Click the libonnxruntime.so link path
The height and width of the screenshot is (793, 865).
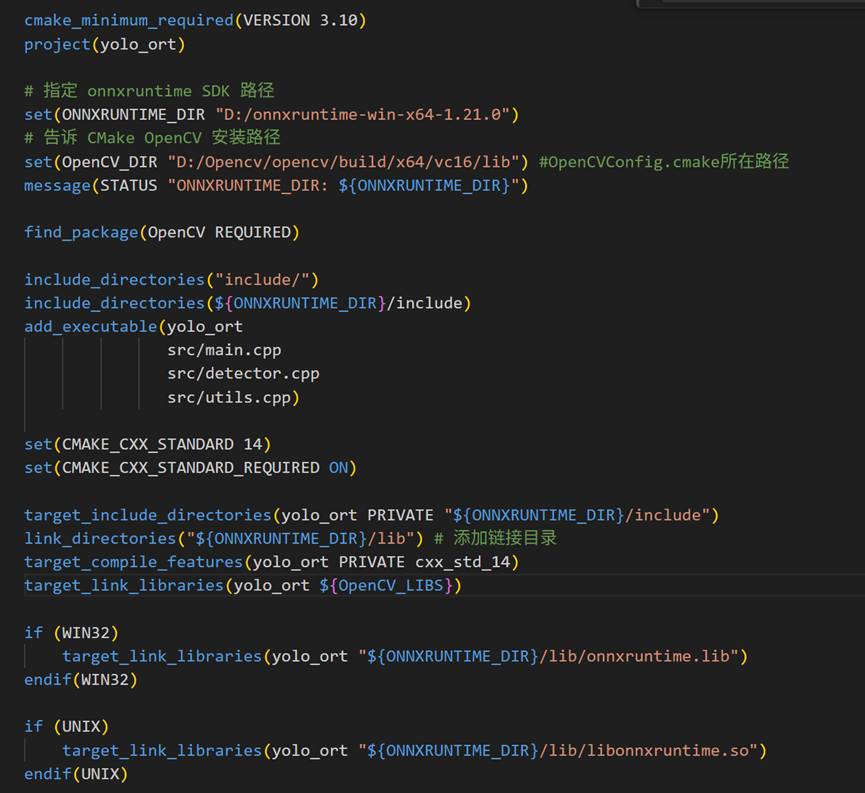coord(558,751)
